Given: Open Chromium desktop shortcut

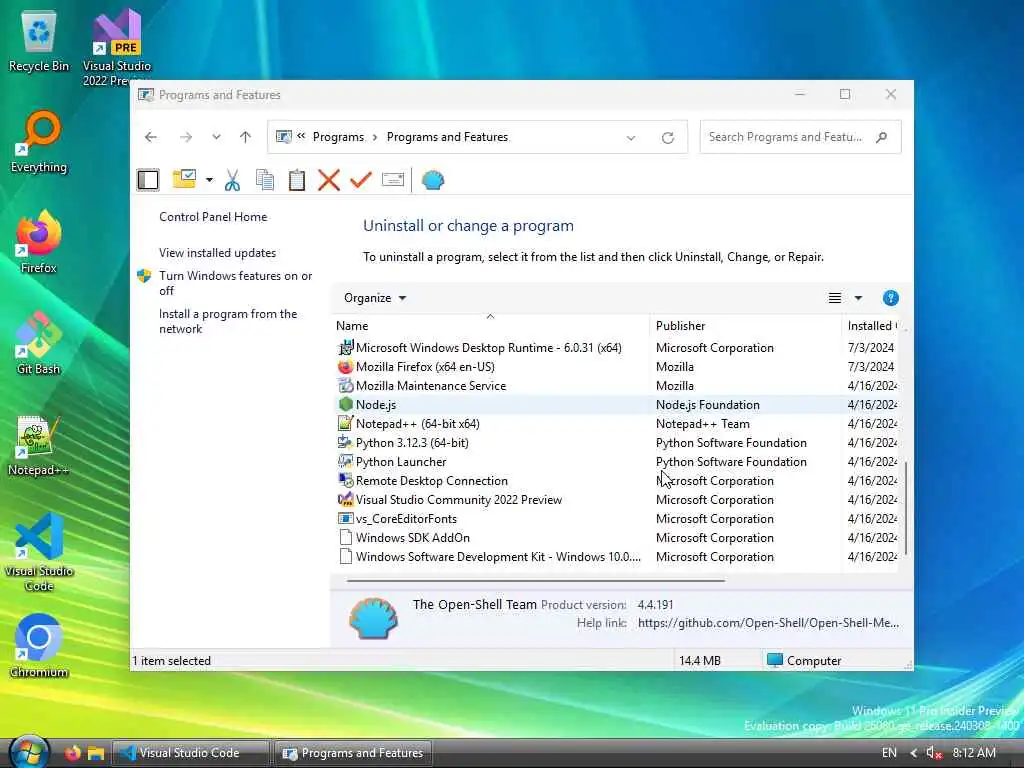Looking at the screenshot, I should coord(39,647).
